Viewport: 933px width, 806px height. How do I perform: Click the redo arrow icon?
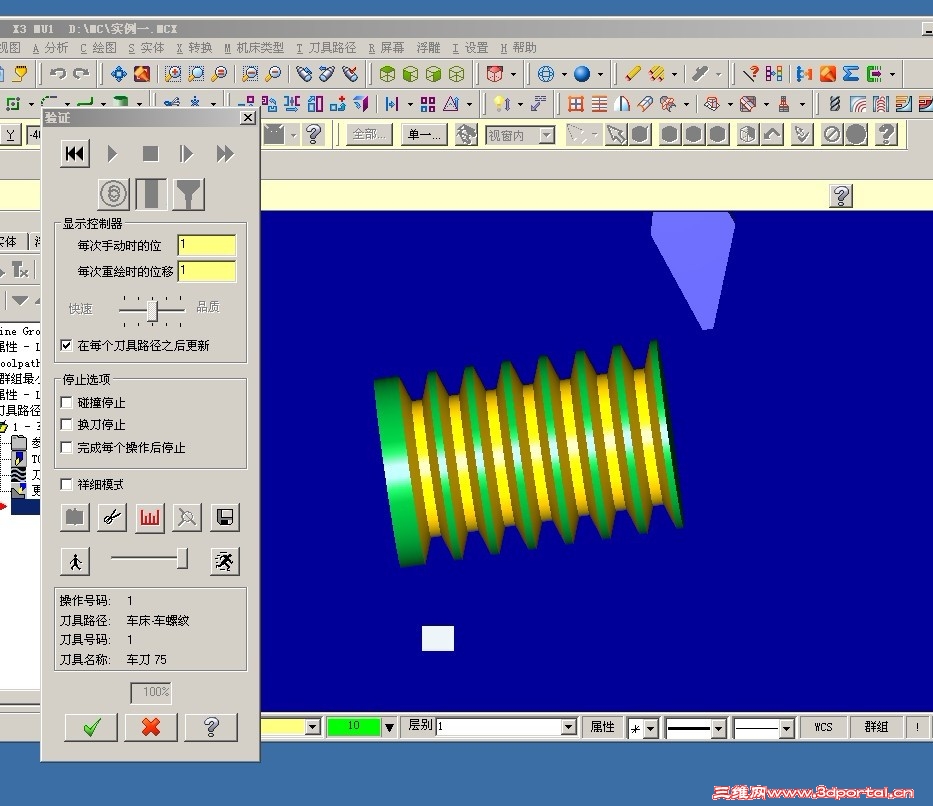click(81, 74)
